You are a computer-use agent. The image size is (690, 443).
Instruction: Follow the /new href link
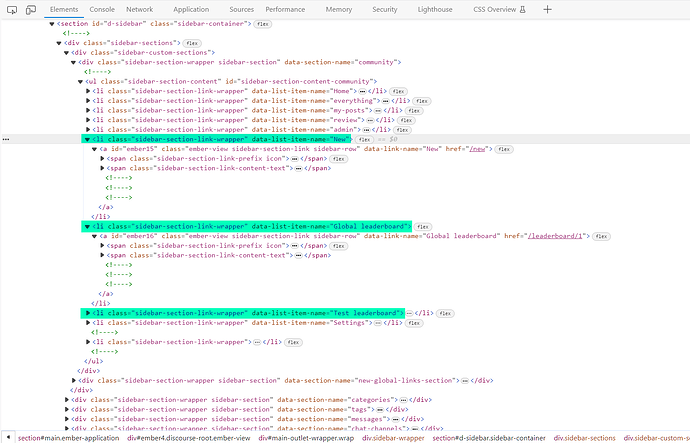477,149
